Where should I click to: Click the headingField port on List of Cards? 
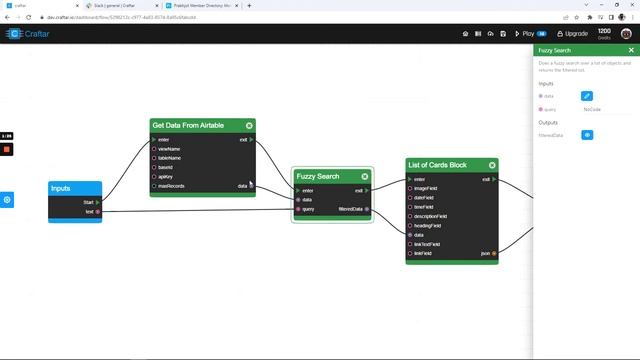(x=410, y=226)
